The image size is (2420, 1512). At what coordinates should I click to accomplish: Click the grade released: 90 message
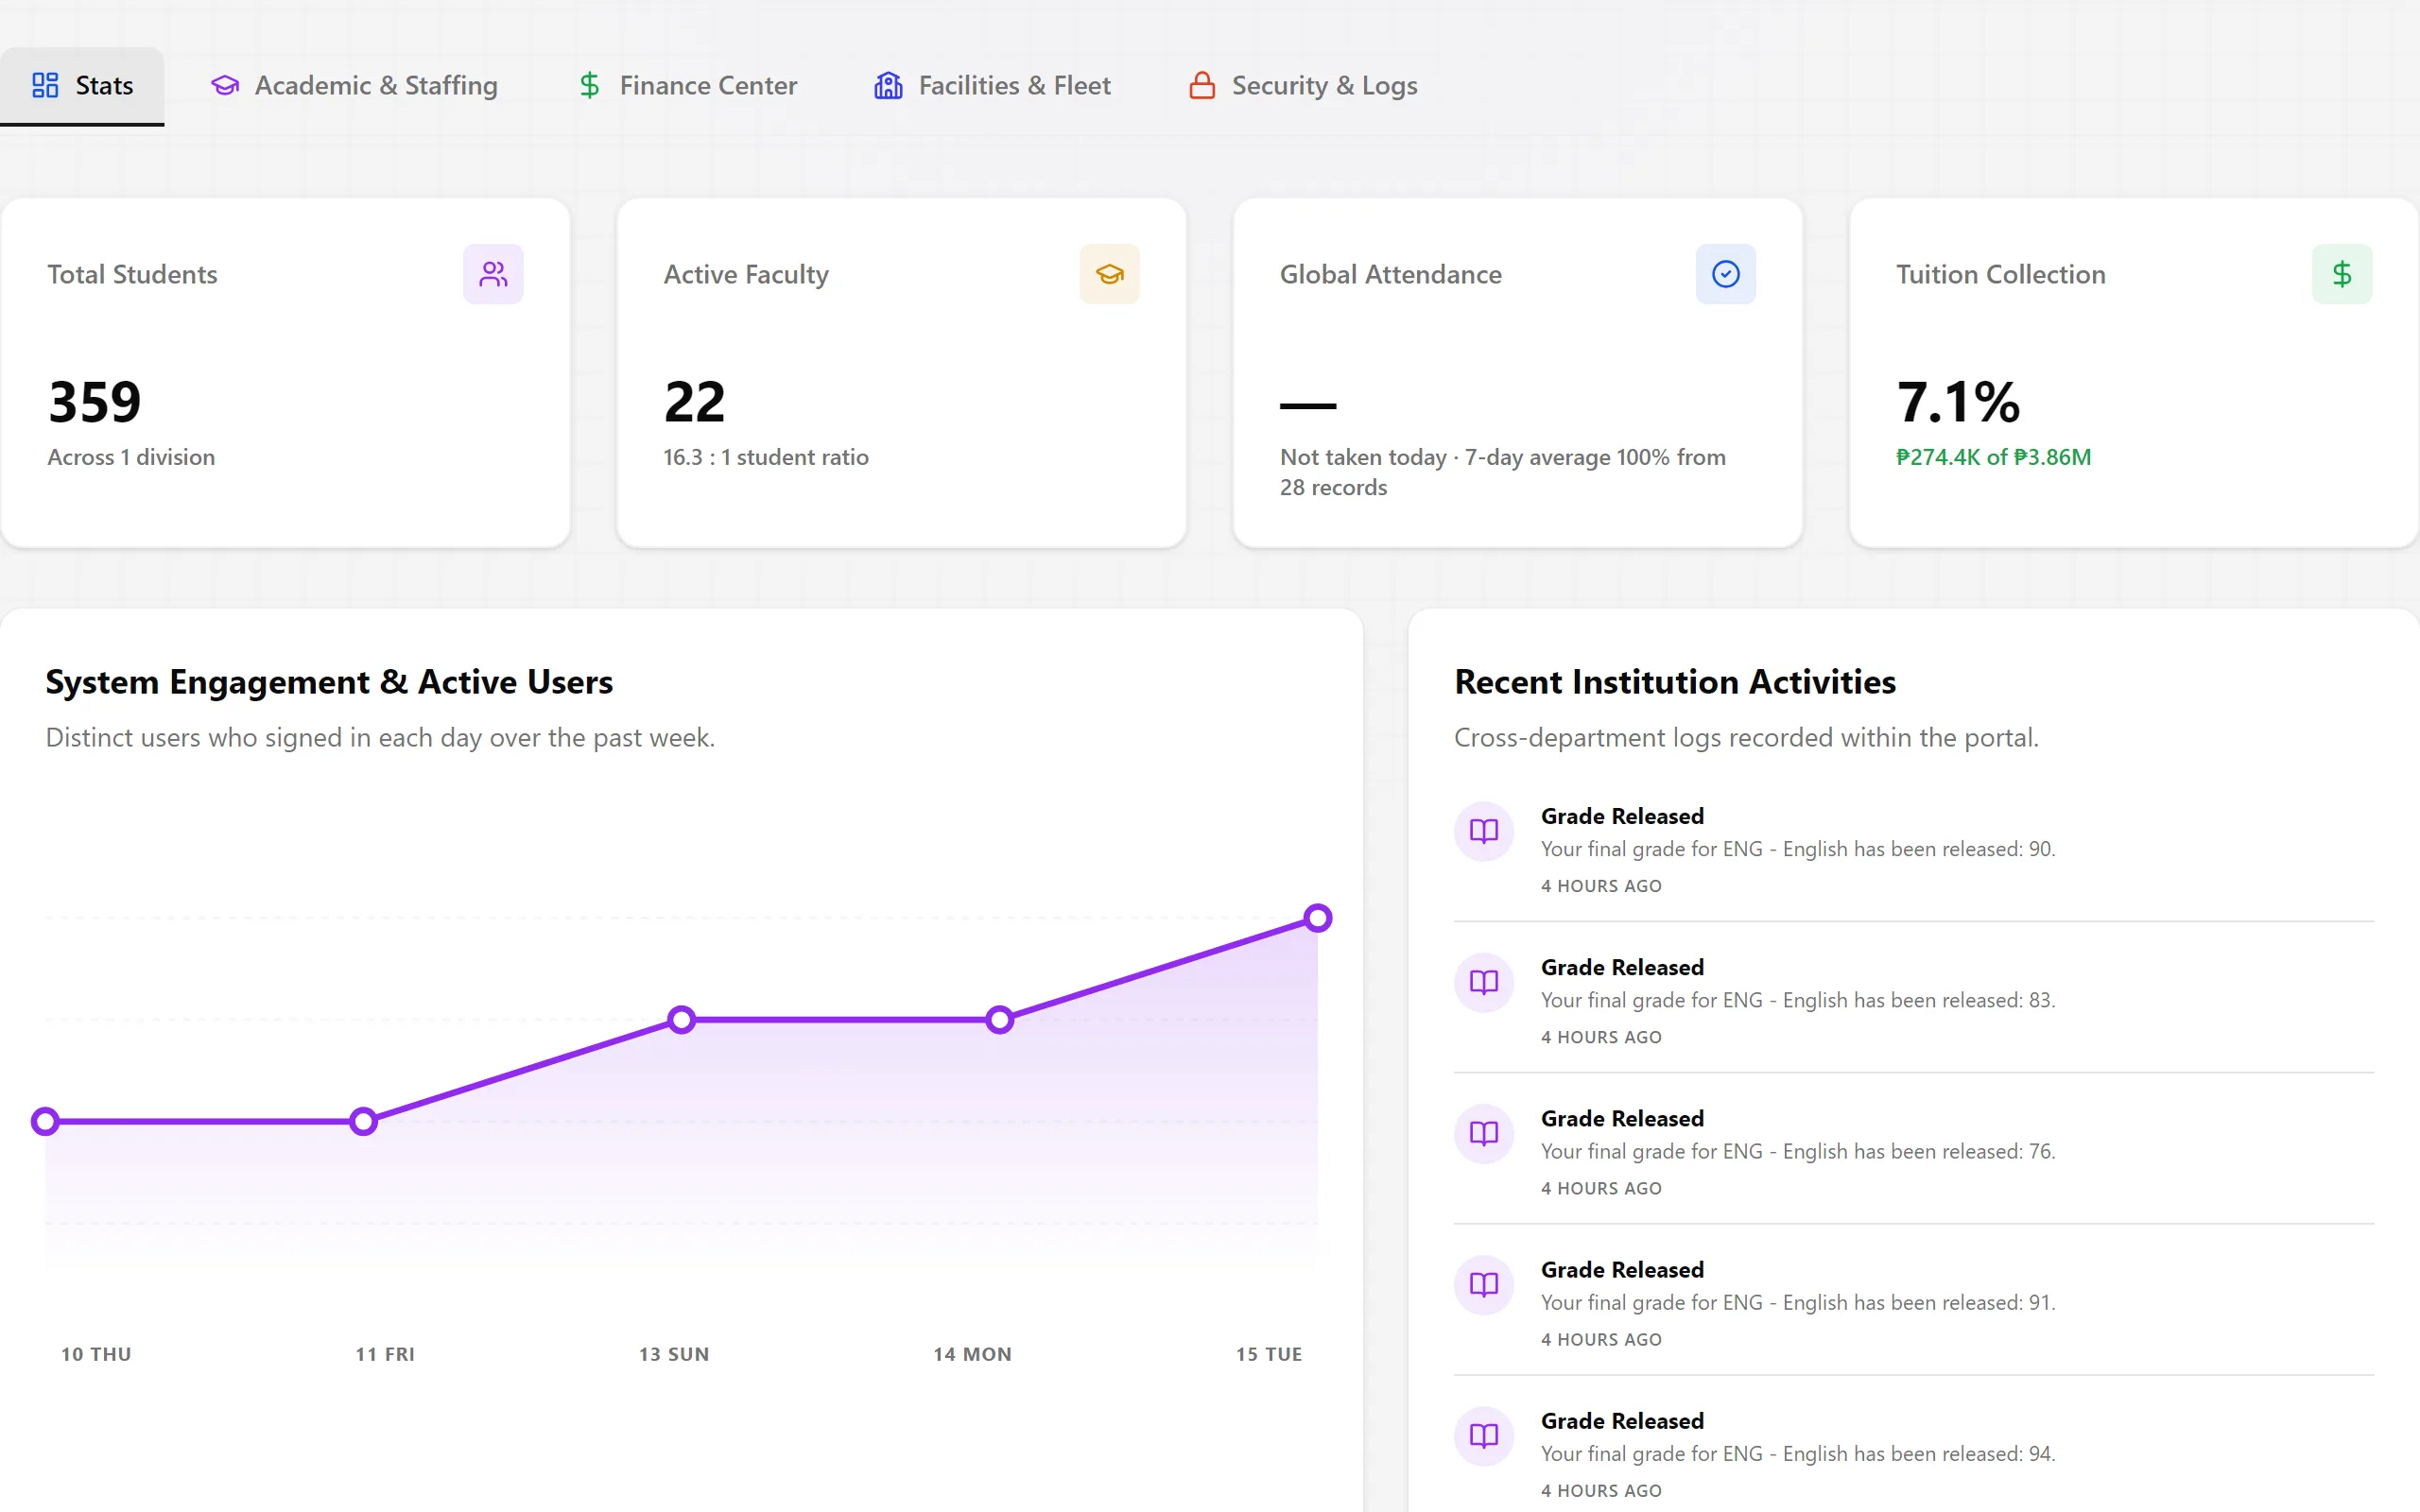[1797, 849]
